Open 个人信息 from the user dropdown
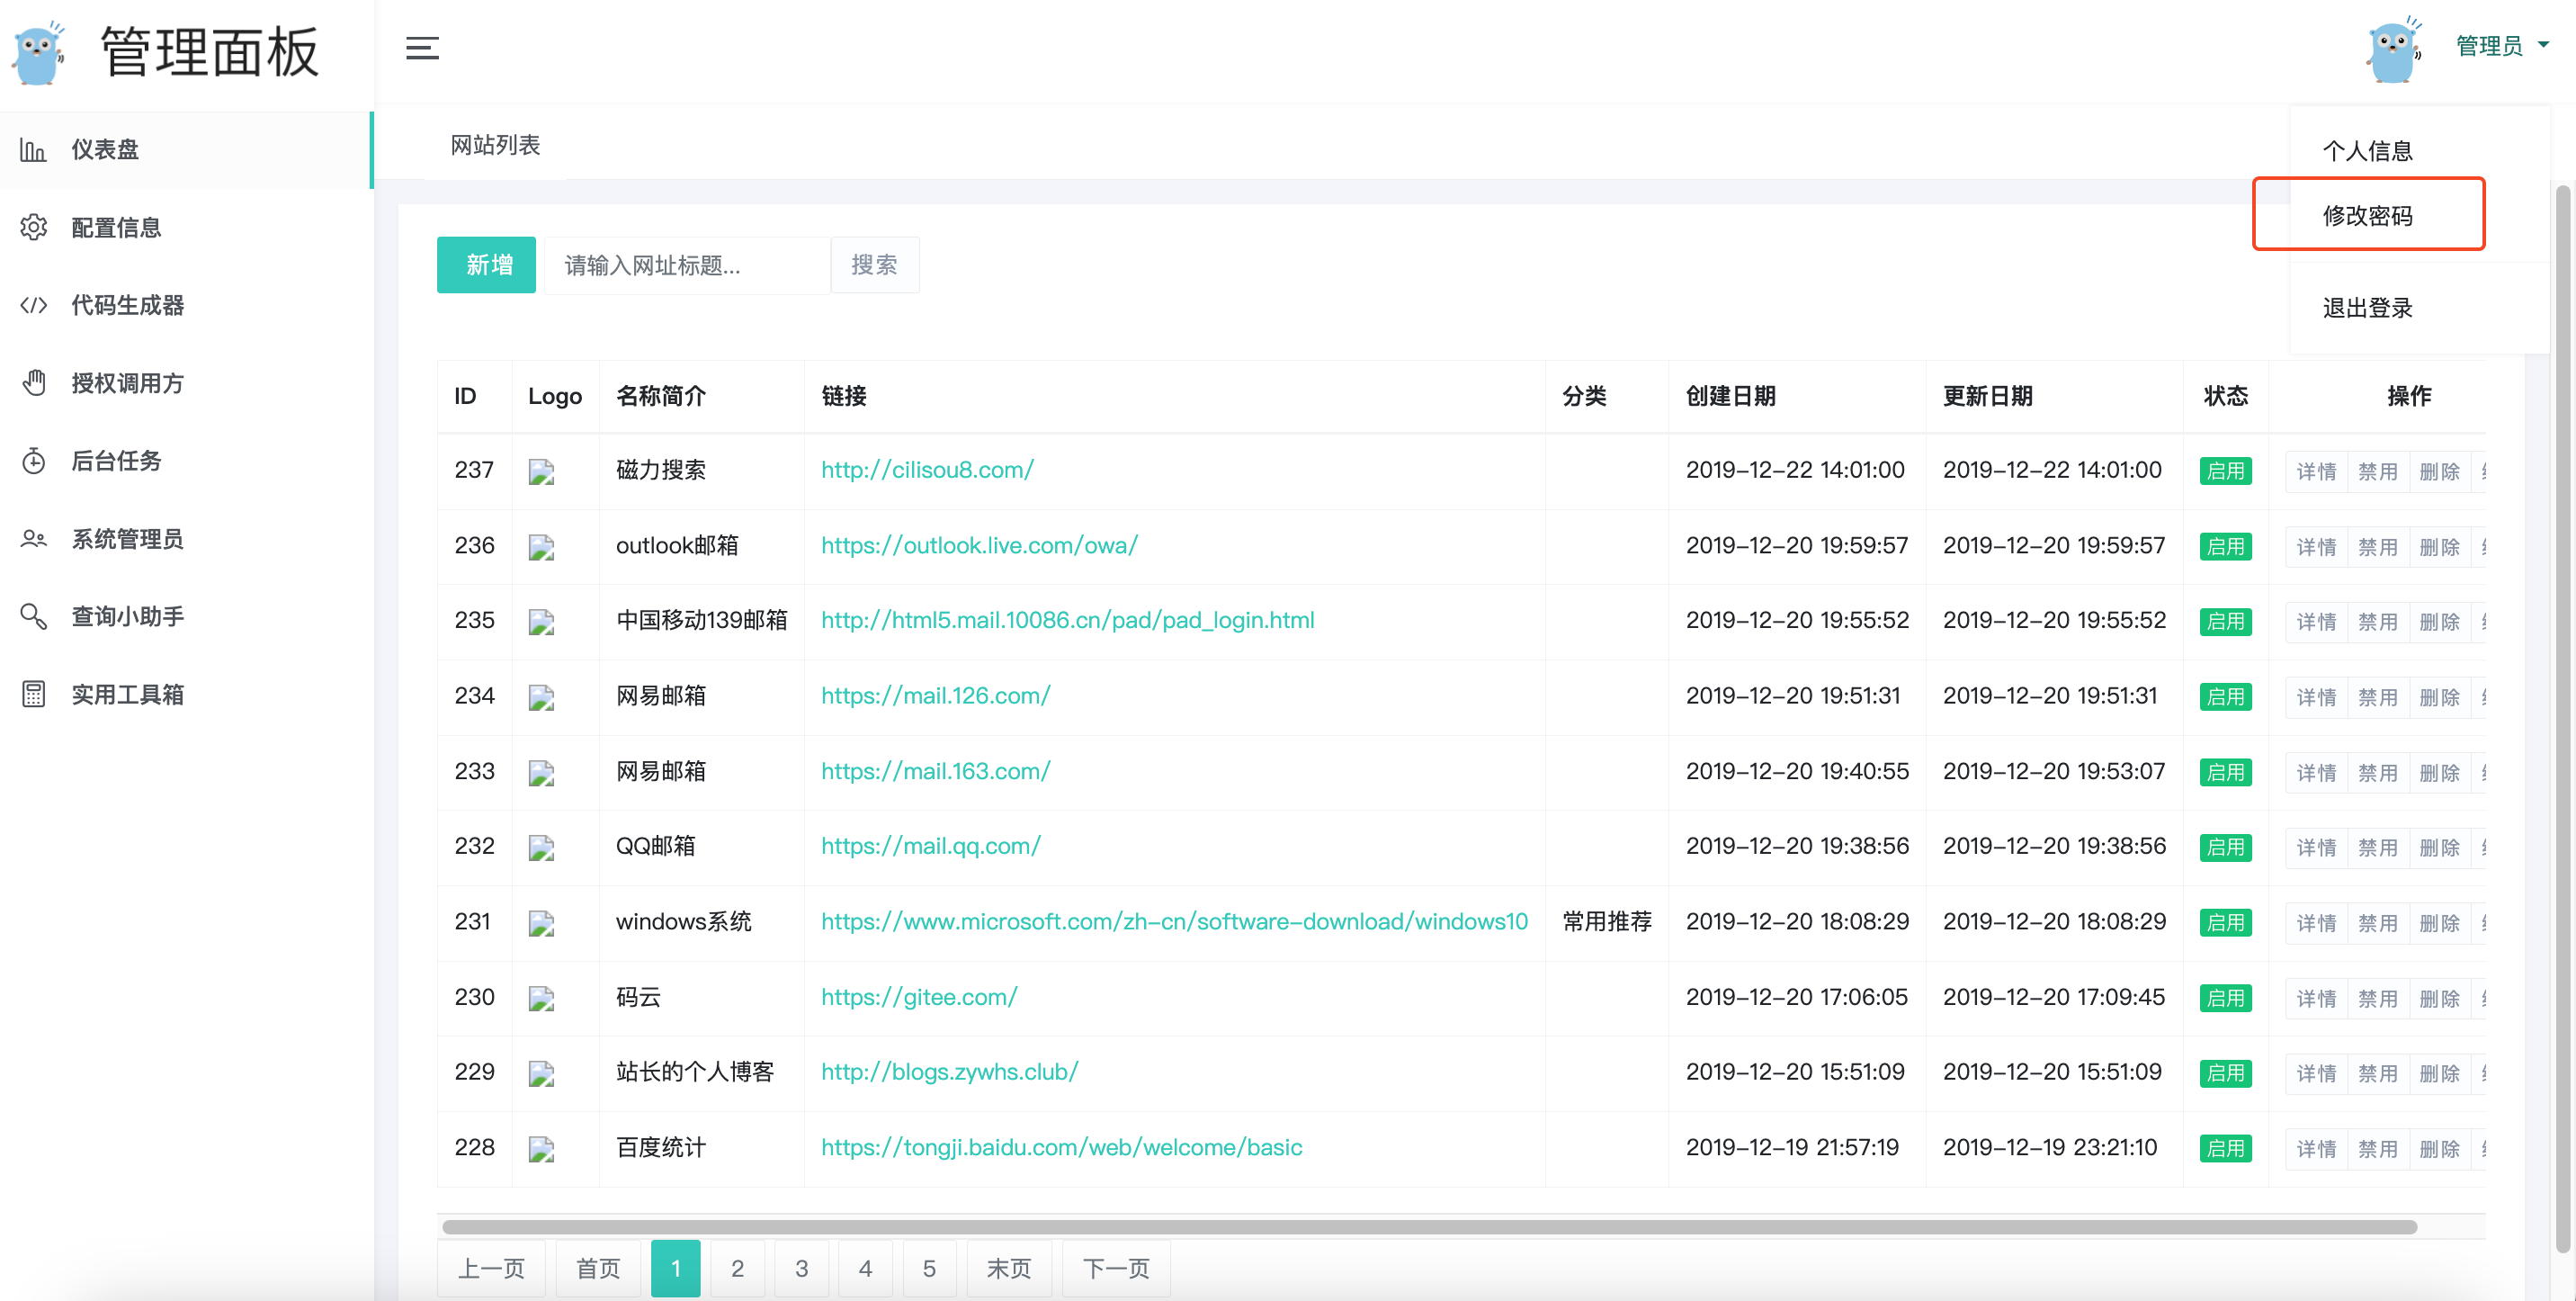 (2367, 151)
